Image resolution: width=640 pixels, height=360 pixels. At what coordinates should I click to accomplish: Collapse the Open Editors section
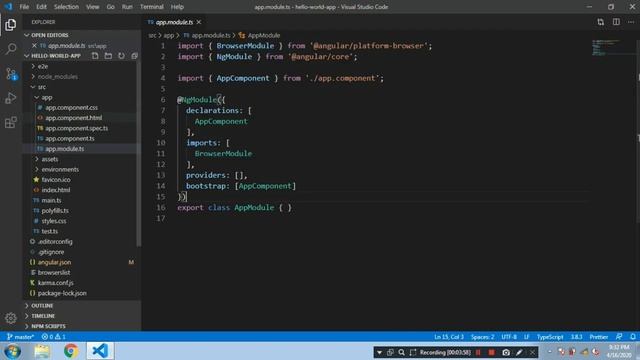pos(82,35)
